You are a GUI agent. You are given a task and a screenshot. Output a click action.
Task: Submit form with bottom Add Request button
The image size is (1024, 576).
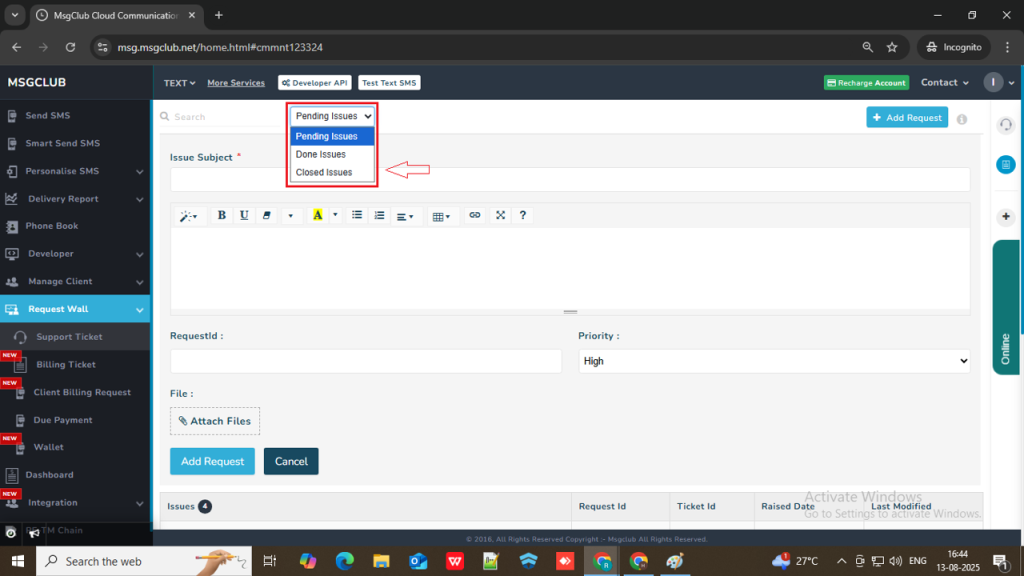click(x=212, y=461)
